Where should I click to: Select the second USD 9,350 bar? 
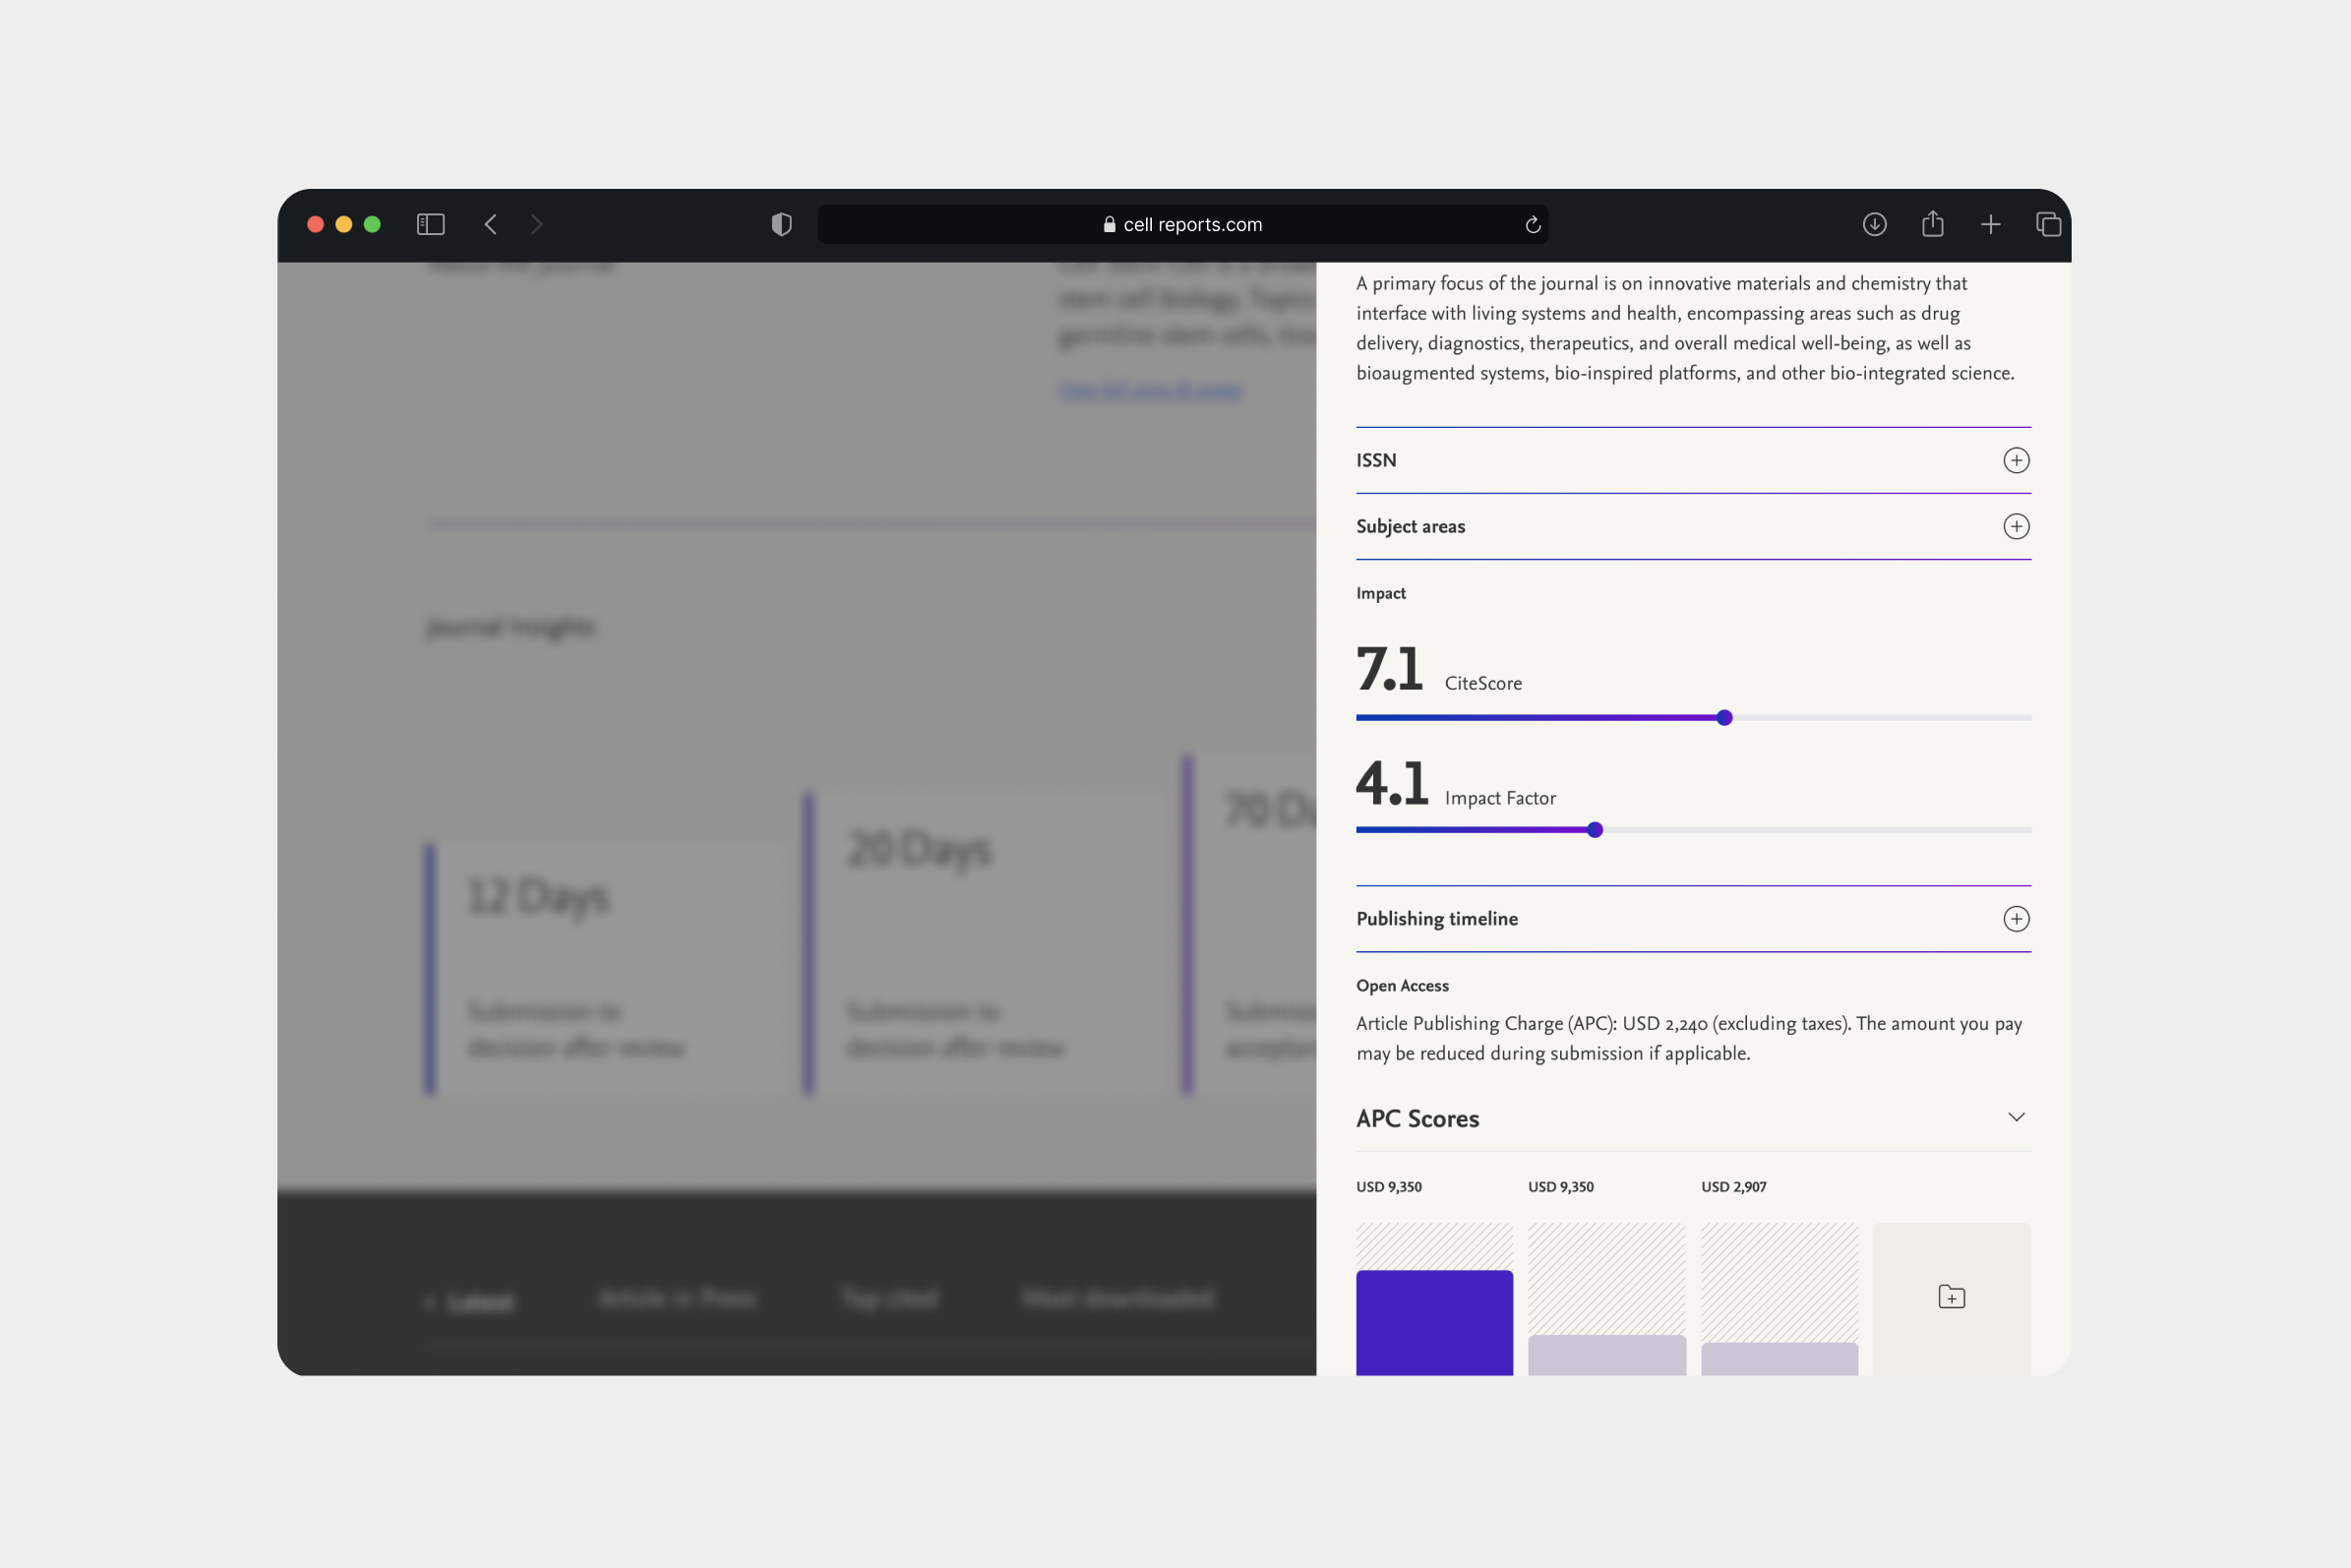tap(1606, 1354)
